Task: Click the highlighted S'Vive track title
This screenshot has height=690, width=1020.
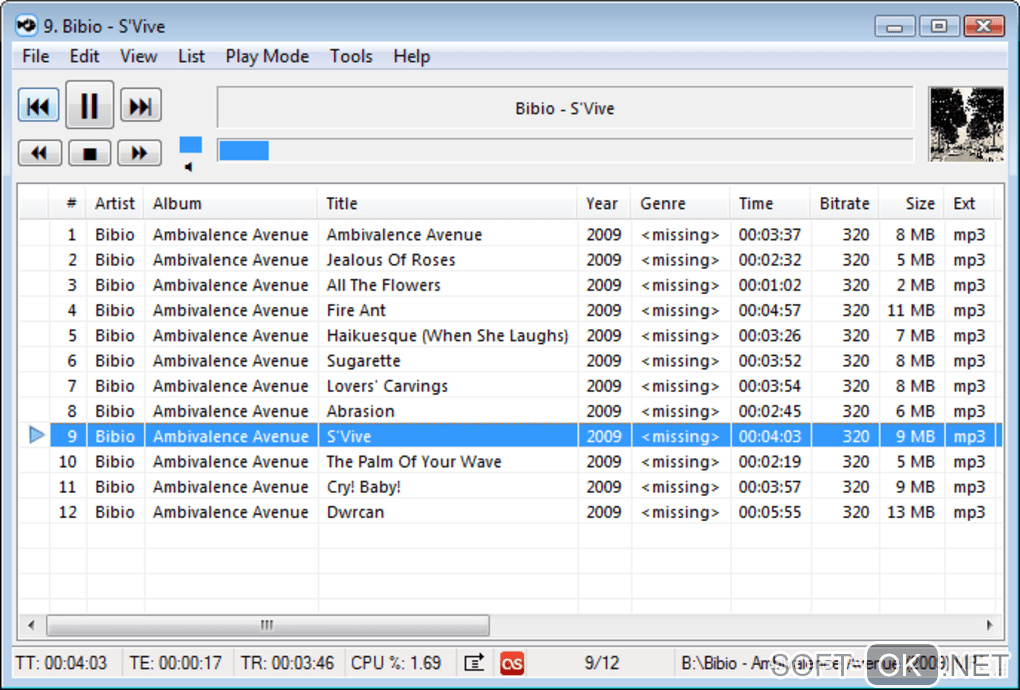Action: point(349,436)
